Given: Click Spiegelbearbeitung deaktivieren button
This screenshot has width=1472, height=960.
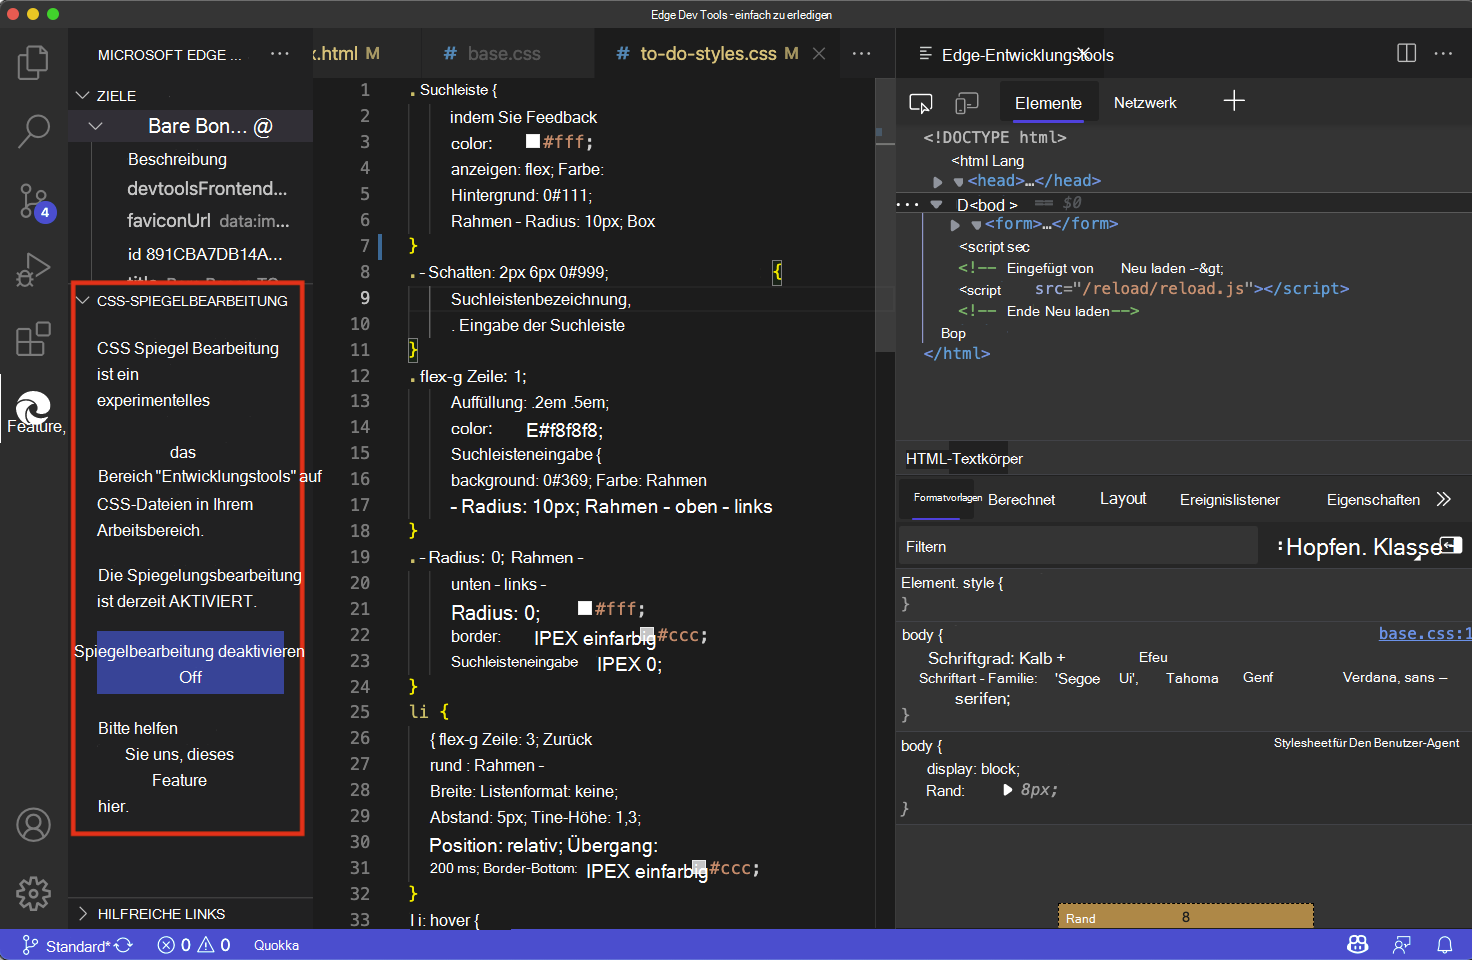Looking at the screenshot, I should pyautogui.click(x=190, y=662).
